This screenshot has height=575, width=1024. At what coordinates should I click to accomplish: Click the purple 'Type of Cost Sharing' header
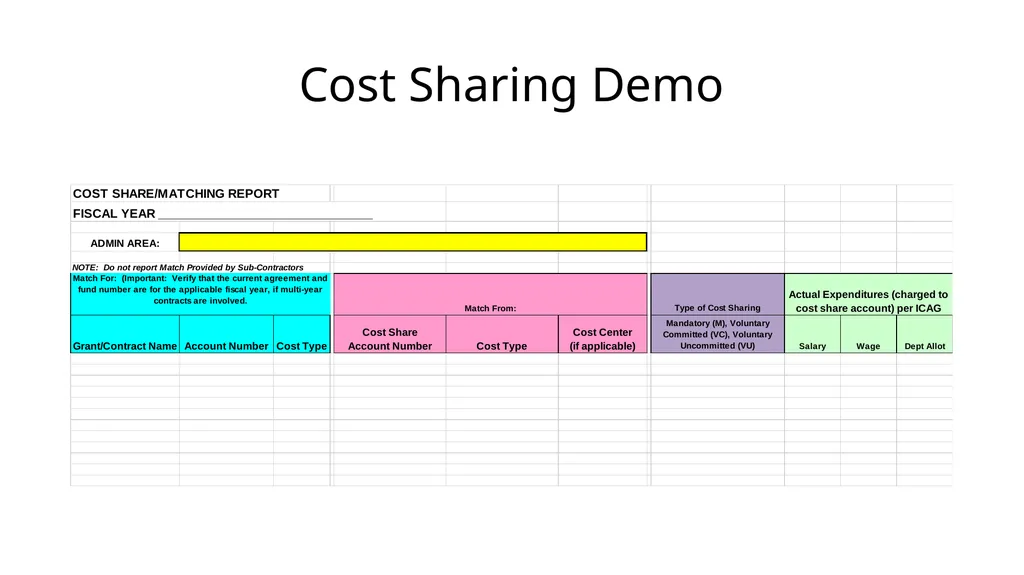tap(718, 294)
